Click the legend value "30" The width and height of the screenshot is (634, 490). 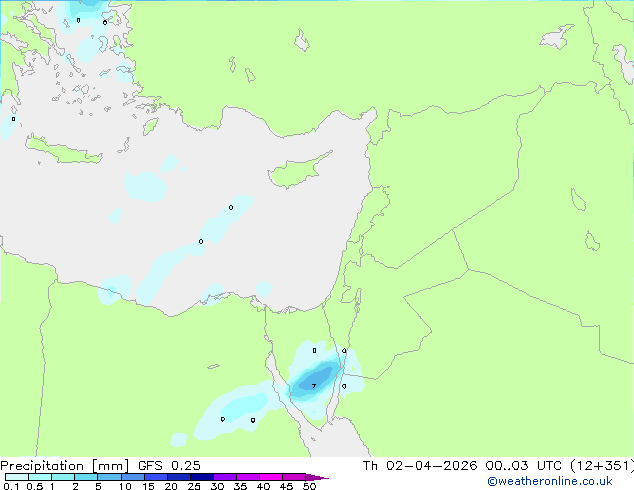[x=217, y=486]
